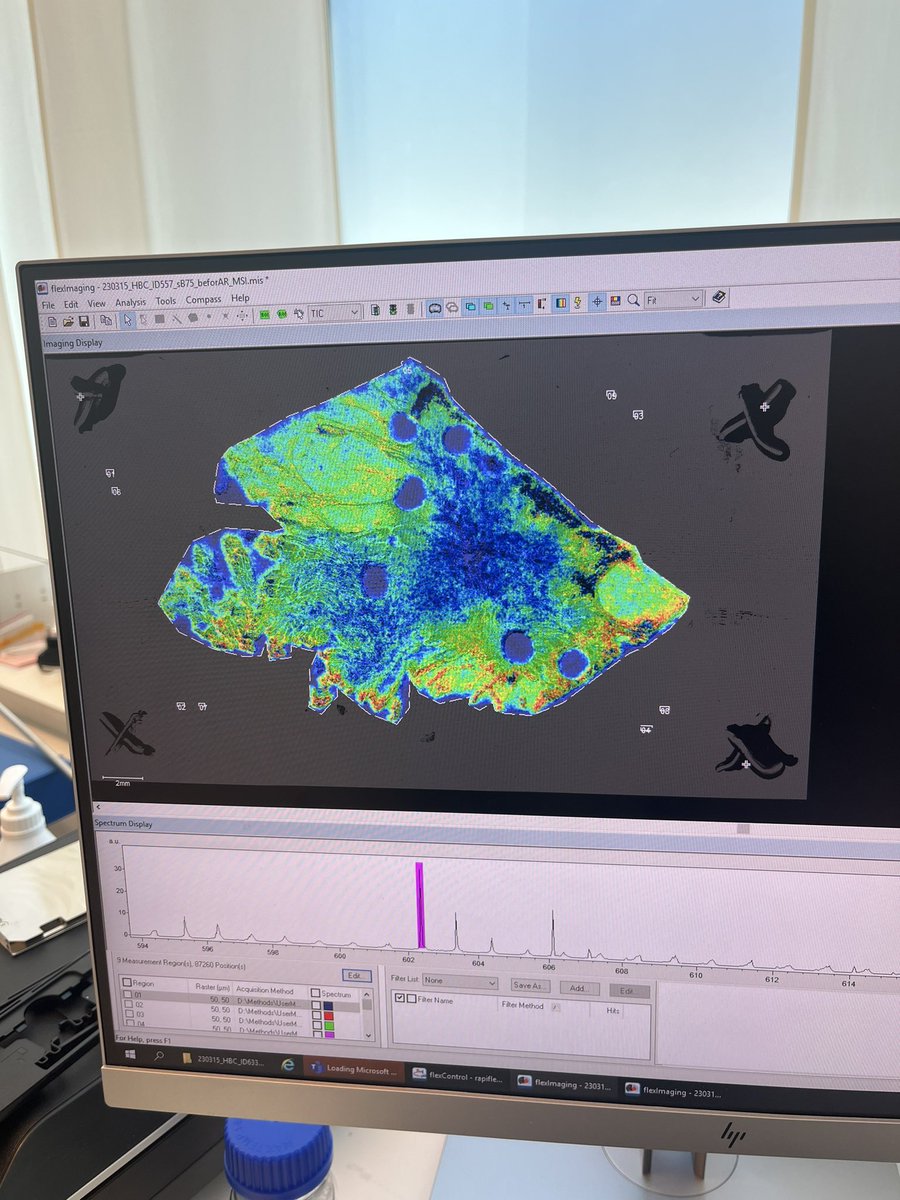Viewport: 900px width, 1200px height.
Task: Click region list scrollbar up arrow
Action: (367, 995)
